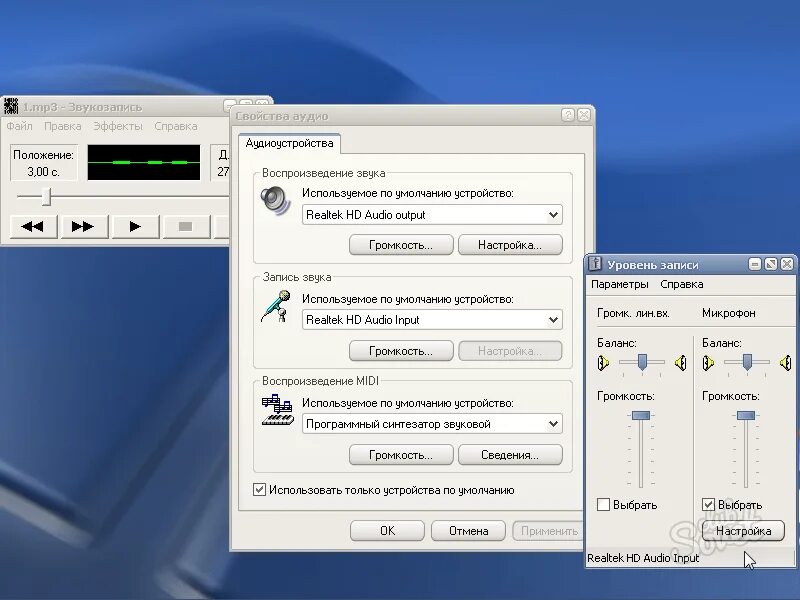This screenshot has height=600, width=800.
Task: Click the speaker icon in Воспроизведение звука
Action: tap(276, 201)
